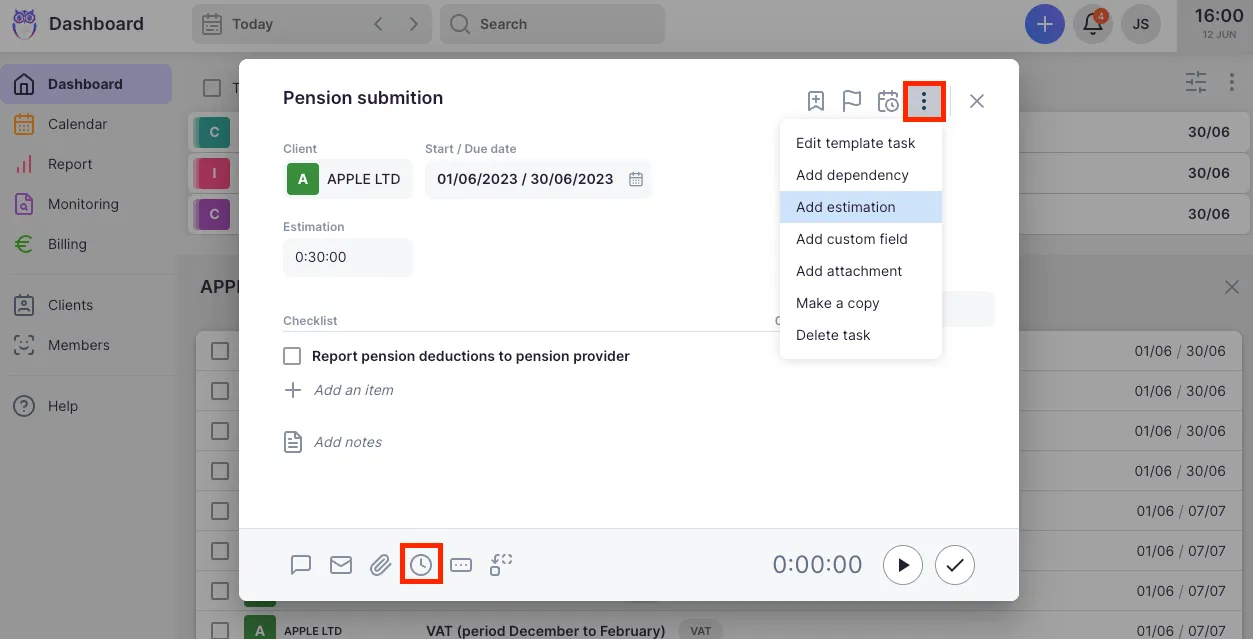Open notifications with the bell icon

click(1092, 23)
